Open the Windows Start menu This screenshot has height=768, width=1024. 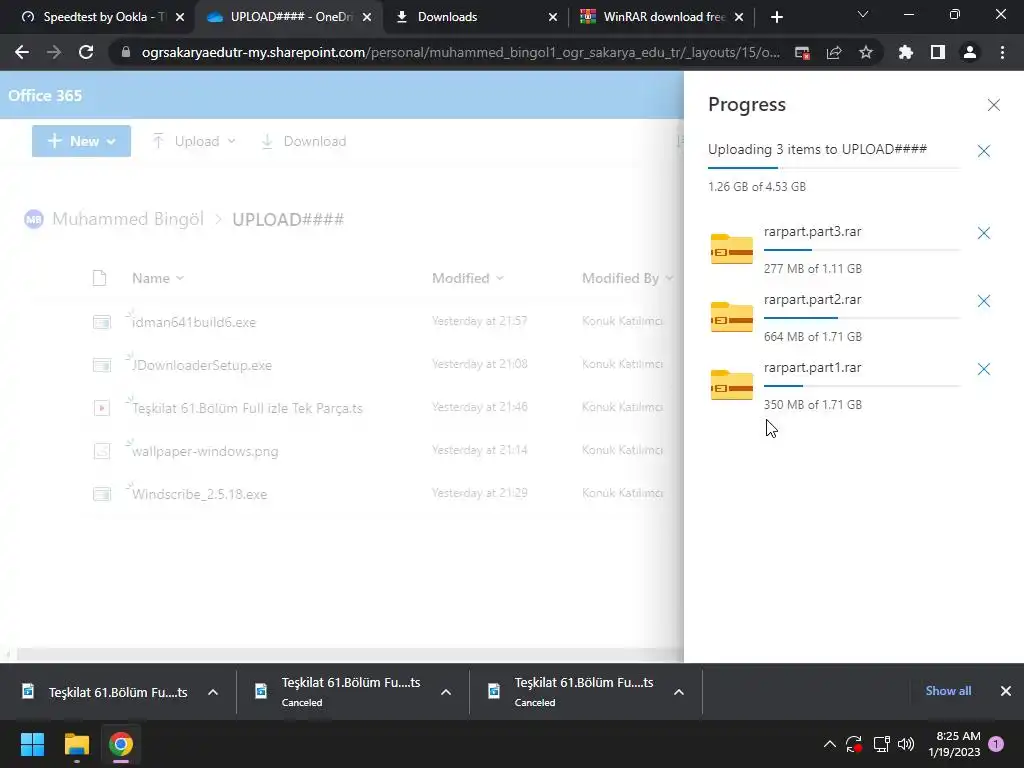pos(32,744)
